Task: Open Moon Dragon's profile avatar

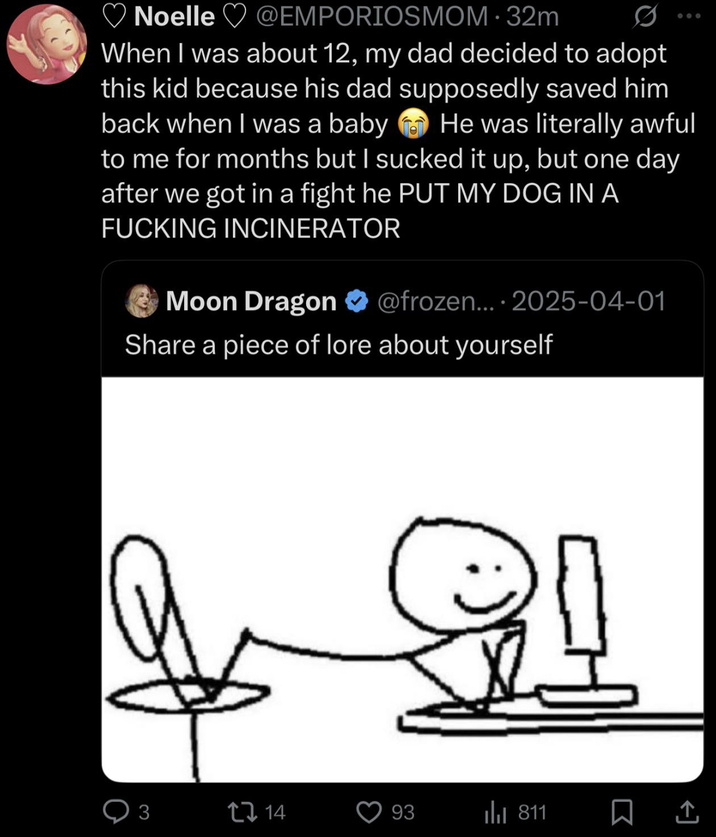Action: (143, 299)
